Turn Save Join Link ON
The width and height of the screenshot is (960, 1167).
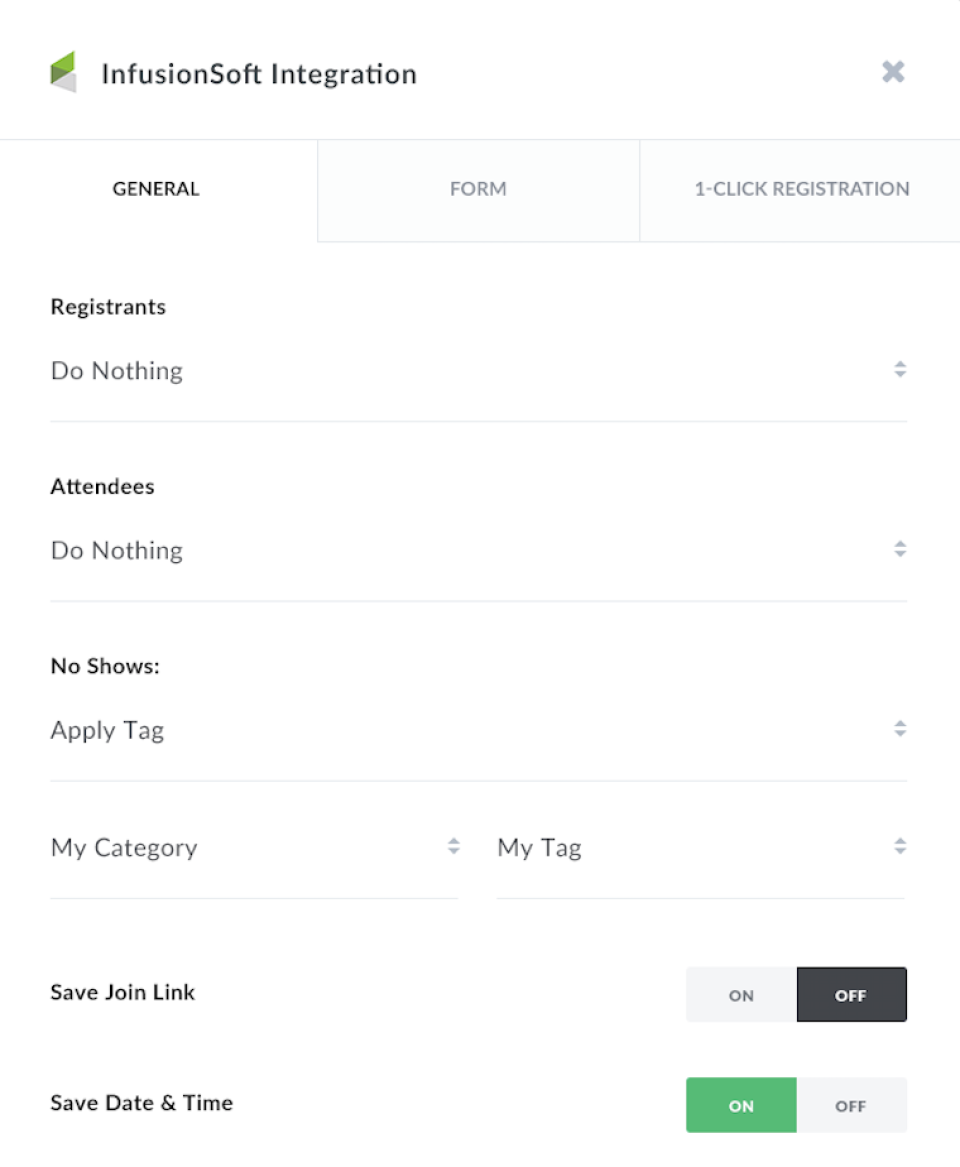(x=741, y=995)
